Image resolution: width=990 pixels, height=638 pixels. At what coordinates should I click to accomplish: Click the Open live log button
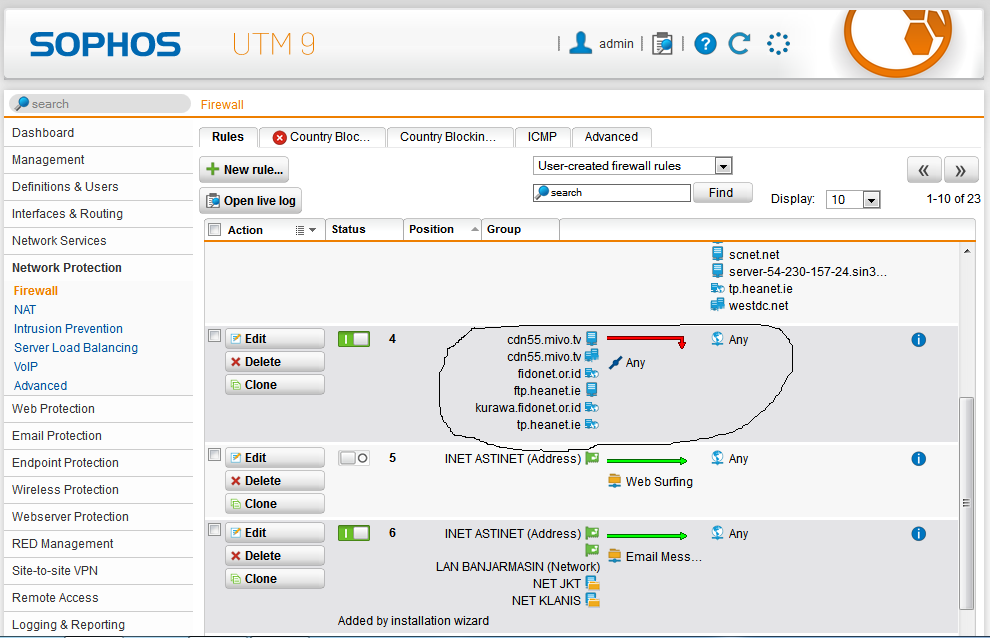click(251, 201)
